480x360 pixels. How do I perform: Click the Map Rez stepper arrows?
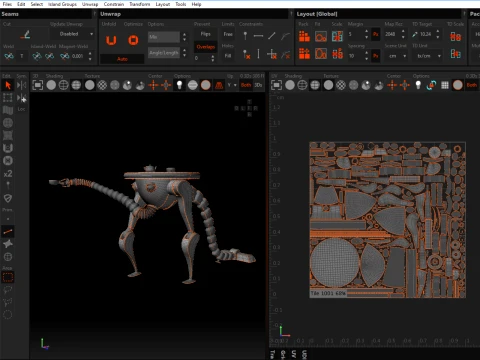403,34
